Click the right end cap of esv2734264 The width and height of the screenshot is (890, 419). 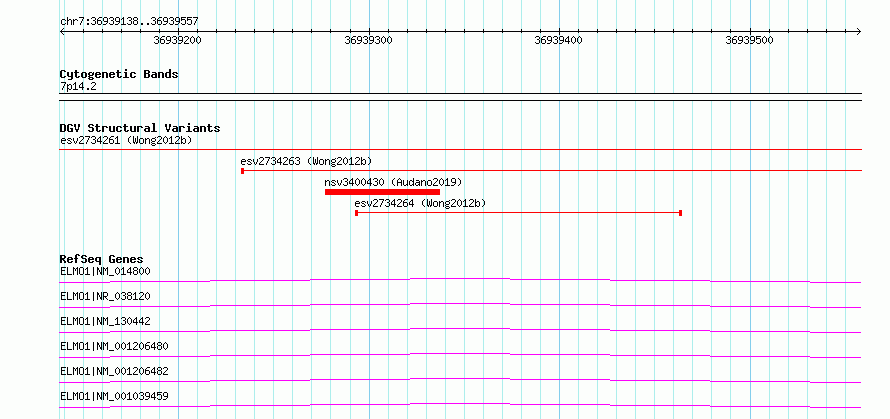coord(680,213)
